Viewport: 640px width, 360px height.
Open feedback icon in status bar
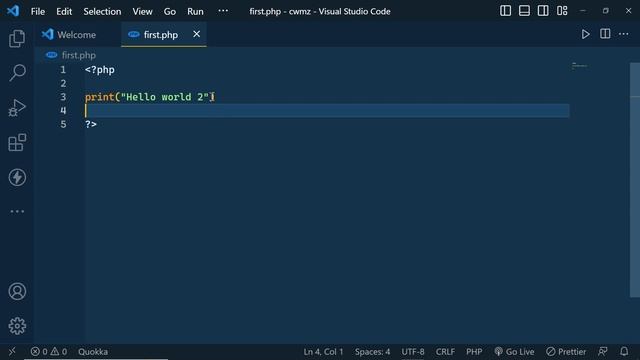(602, 351)
